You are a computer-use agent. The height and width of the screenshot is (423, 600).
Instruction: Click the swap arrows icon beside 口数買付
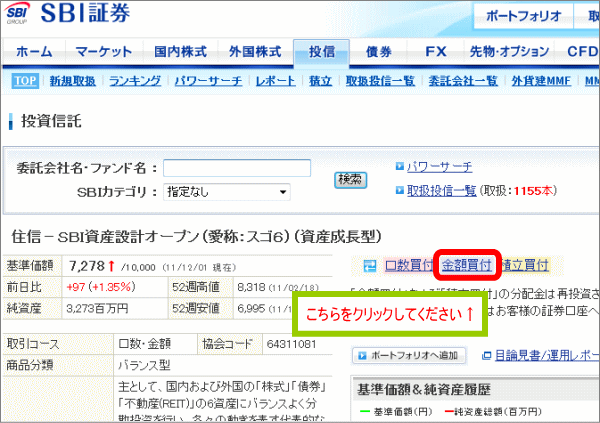pos(370,266)
